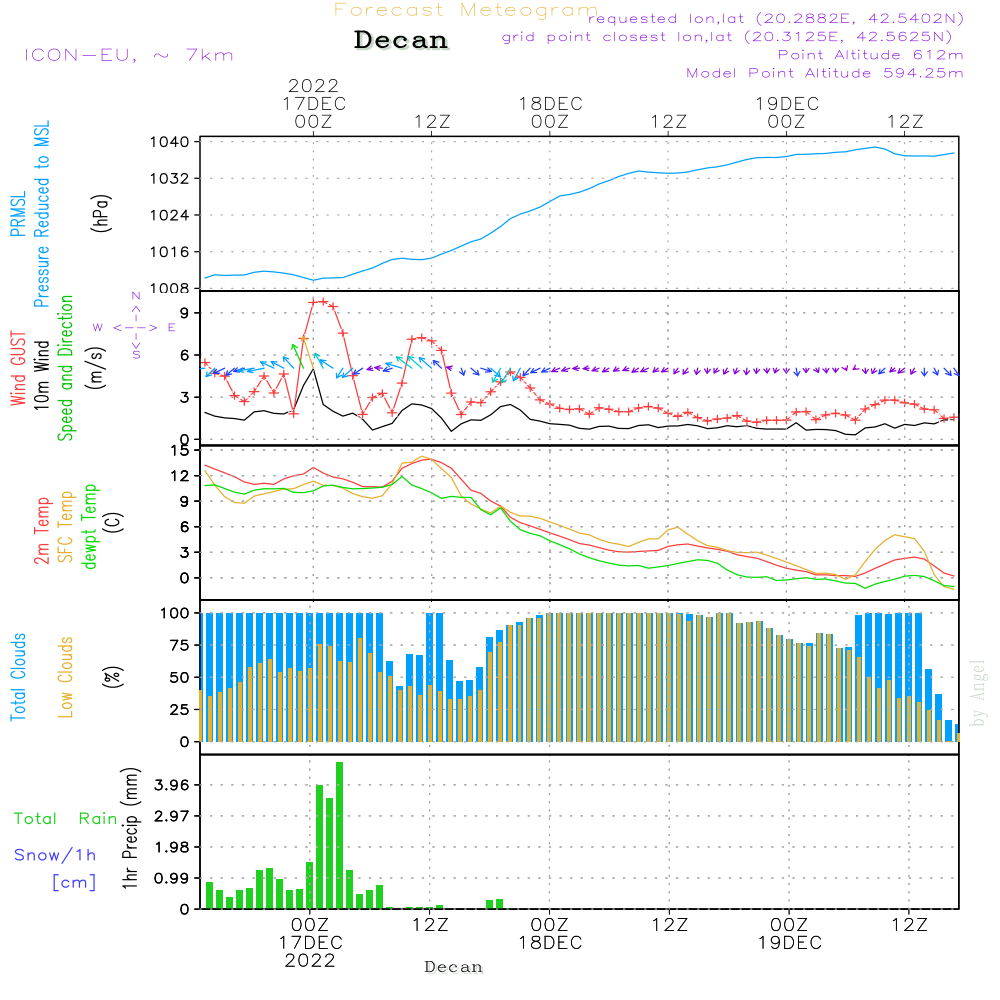Click the top '2022 17DEC 00Z' axis label

pyautogui.click(x=314, y=103)
